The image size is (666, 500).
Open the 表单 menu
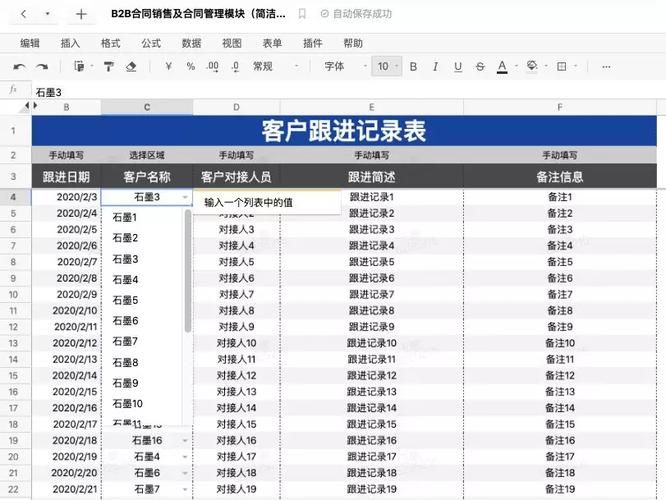(x=272, y=43)
